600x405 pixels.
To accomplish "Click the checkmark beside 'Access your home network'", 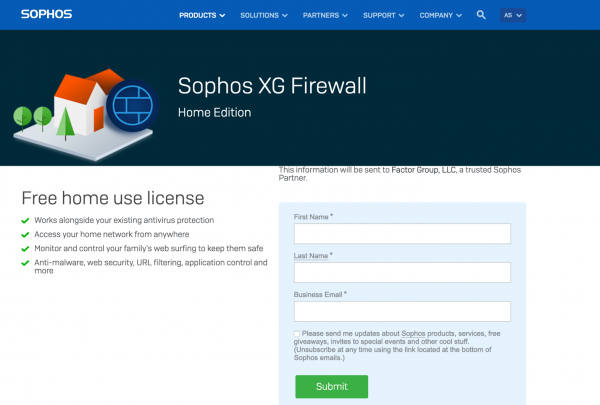I will (25, 234).
